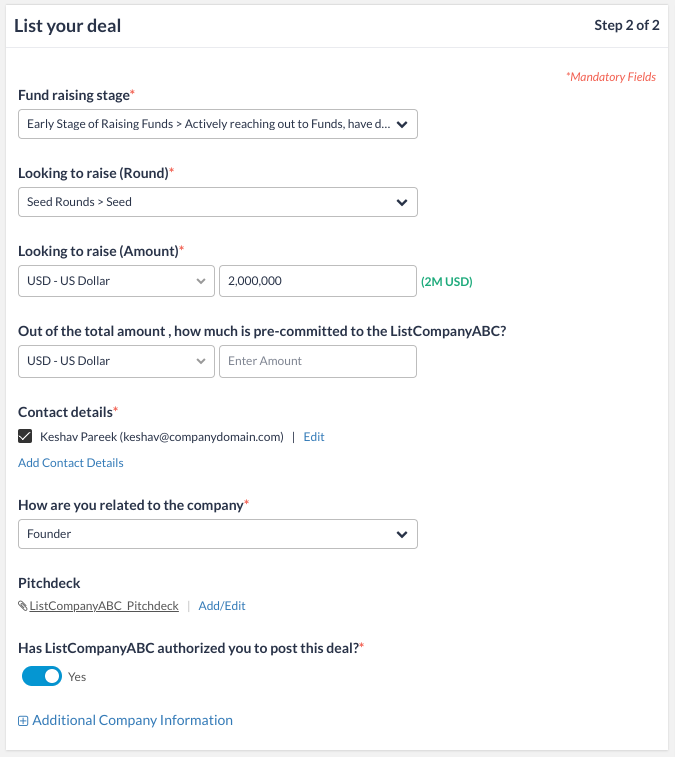Click the Founder dropdown chevron arrow
The image size is (675, 757).
tap(402, 534)
